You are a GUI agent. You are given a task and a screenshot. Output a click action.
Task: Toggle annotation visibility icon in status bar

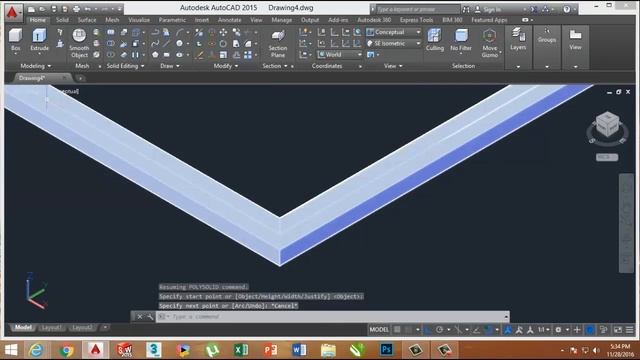click(x=507, y=329)
